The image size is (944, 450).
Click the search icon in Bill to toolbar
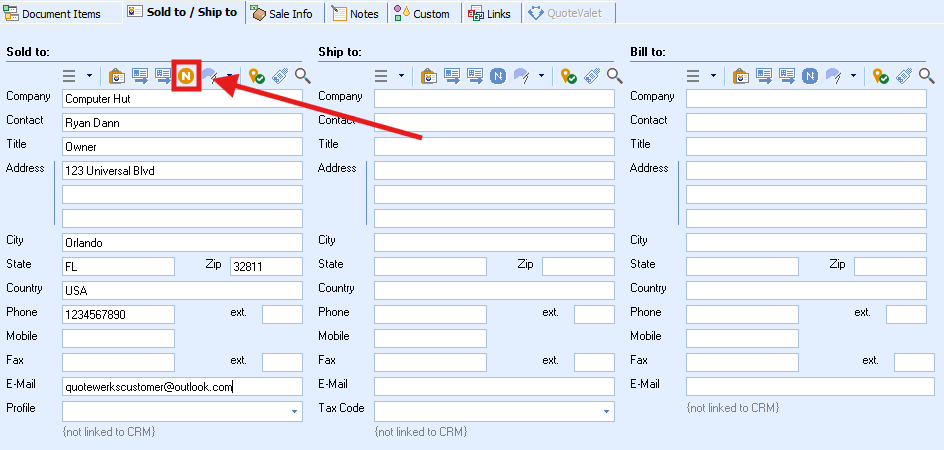(926, 76)
